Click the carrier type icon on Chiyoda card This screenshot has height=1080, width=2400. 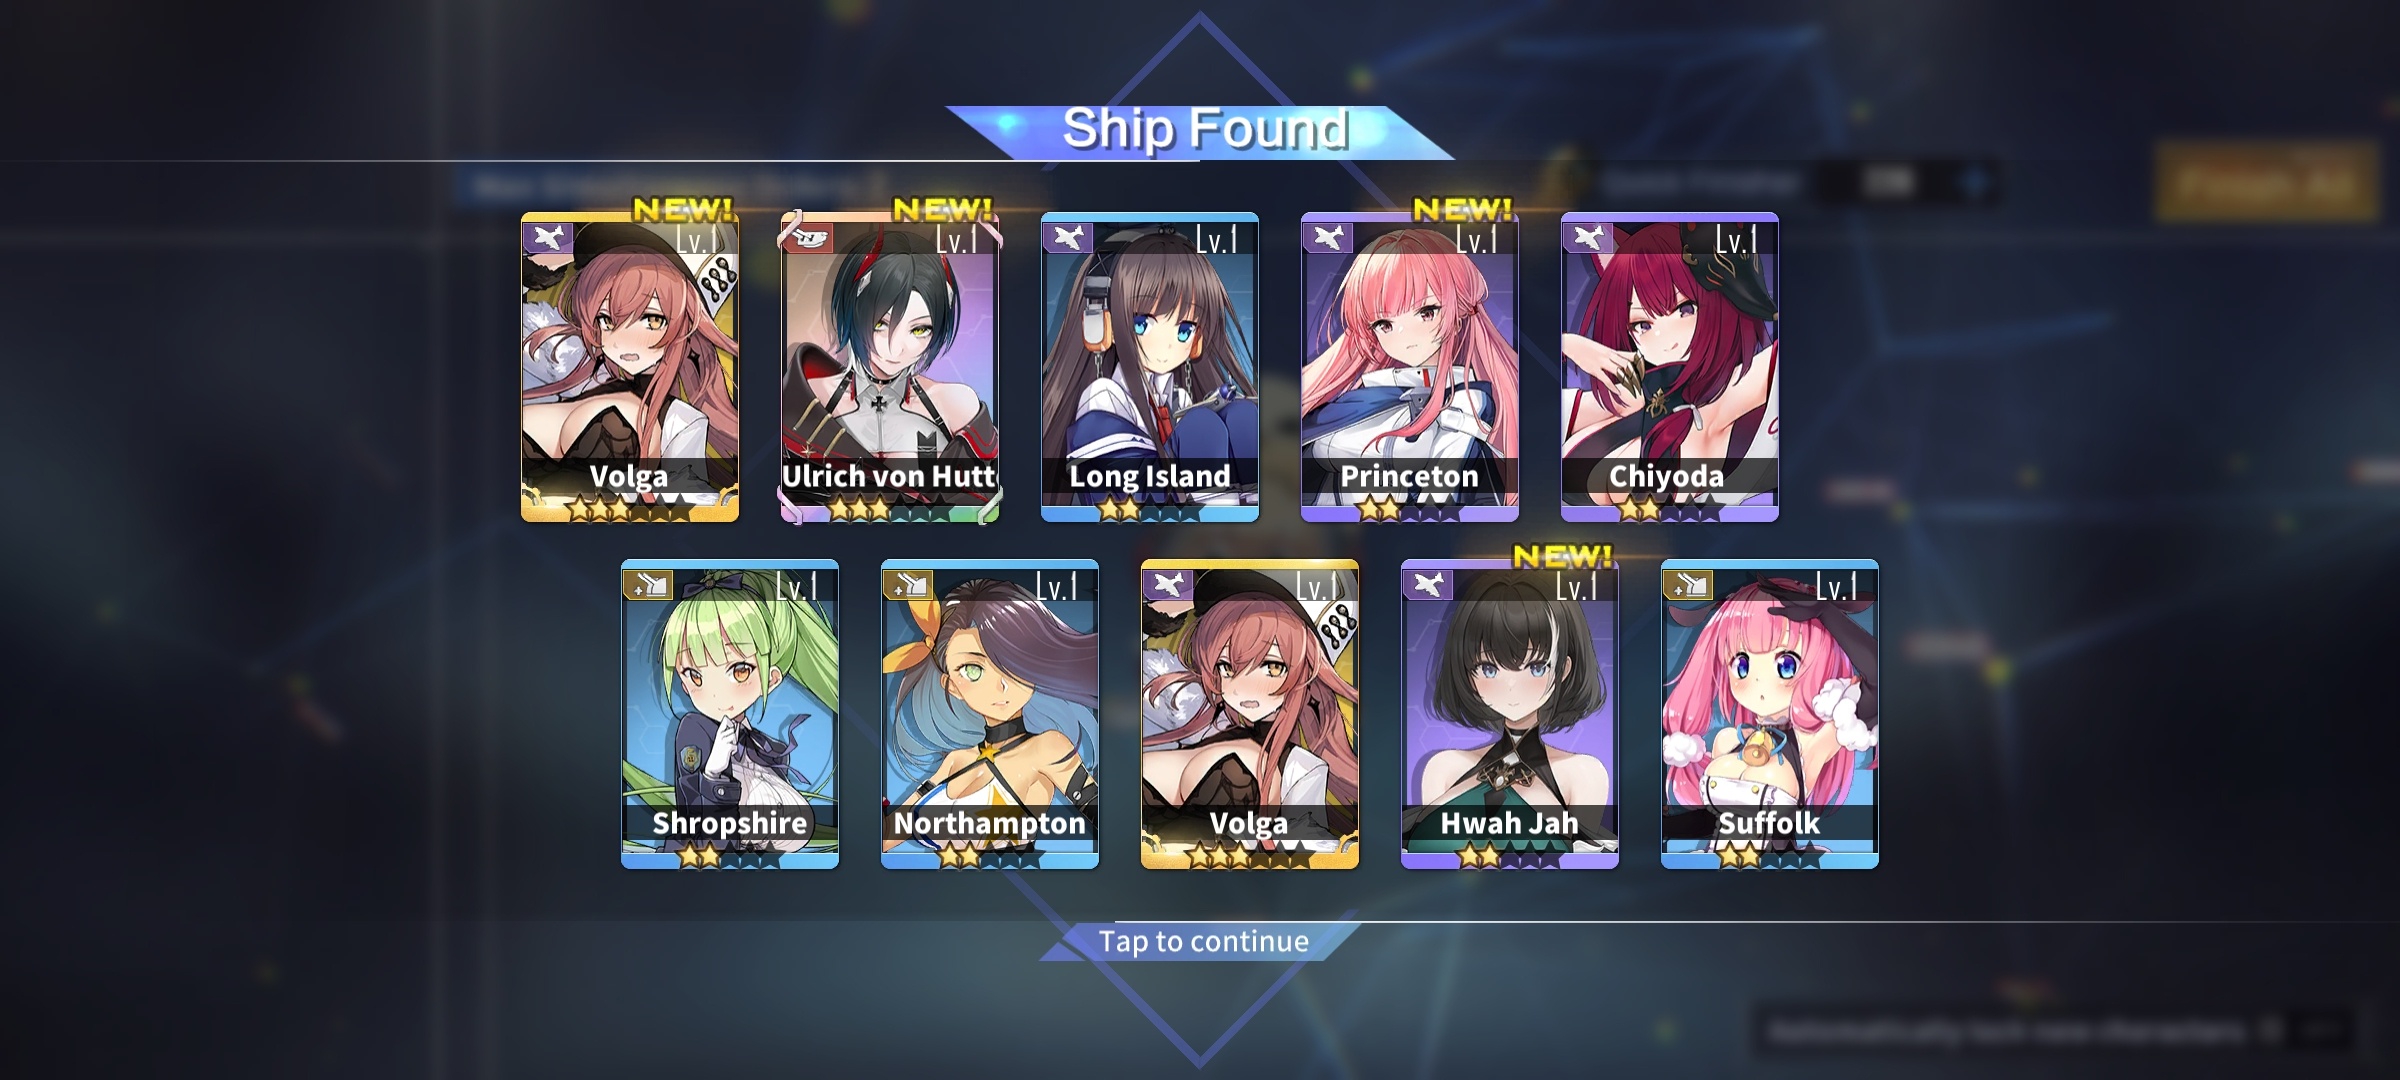[1588, 238]
